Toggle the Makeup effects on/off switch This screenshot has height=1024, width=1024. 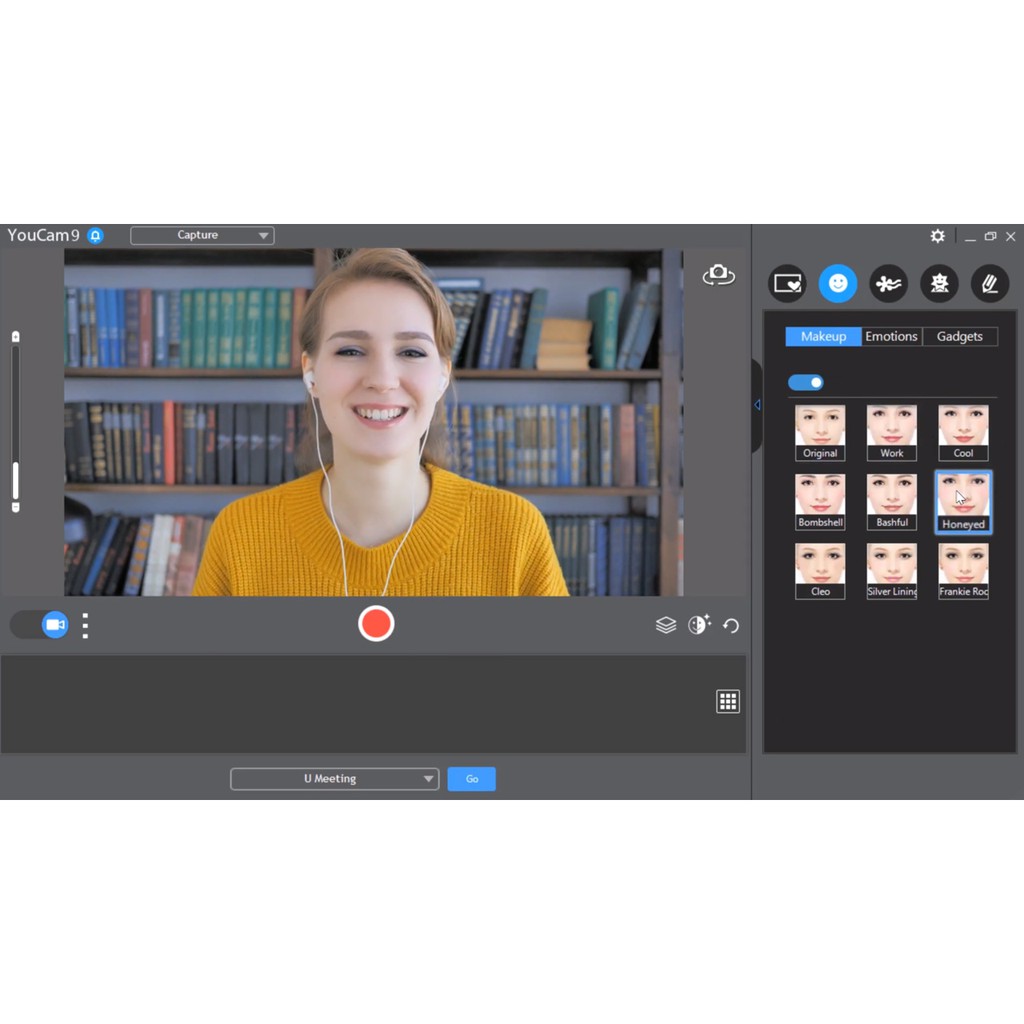[806, 382]
